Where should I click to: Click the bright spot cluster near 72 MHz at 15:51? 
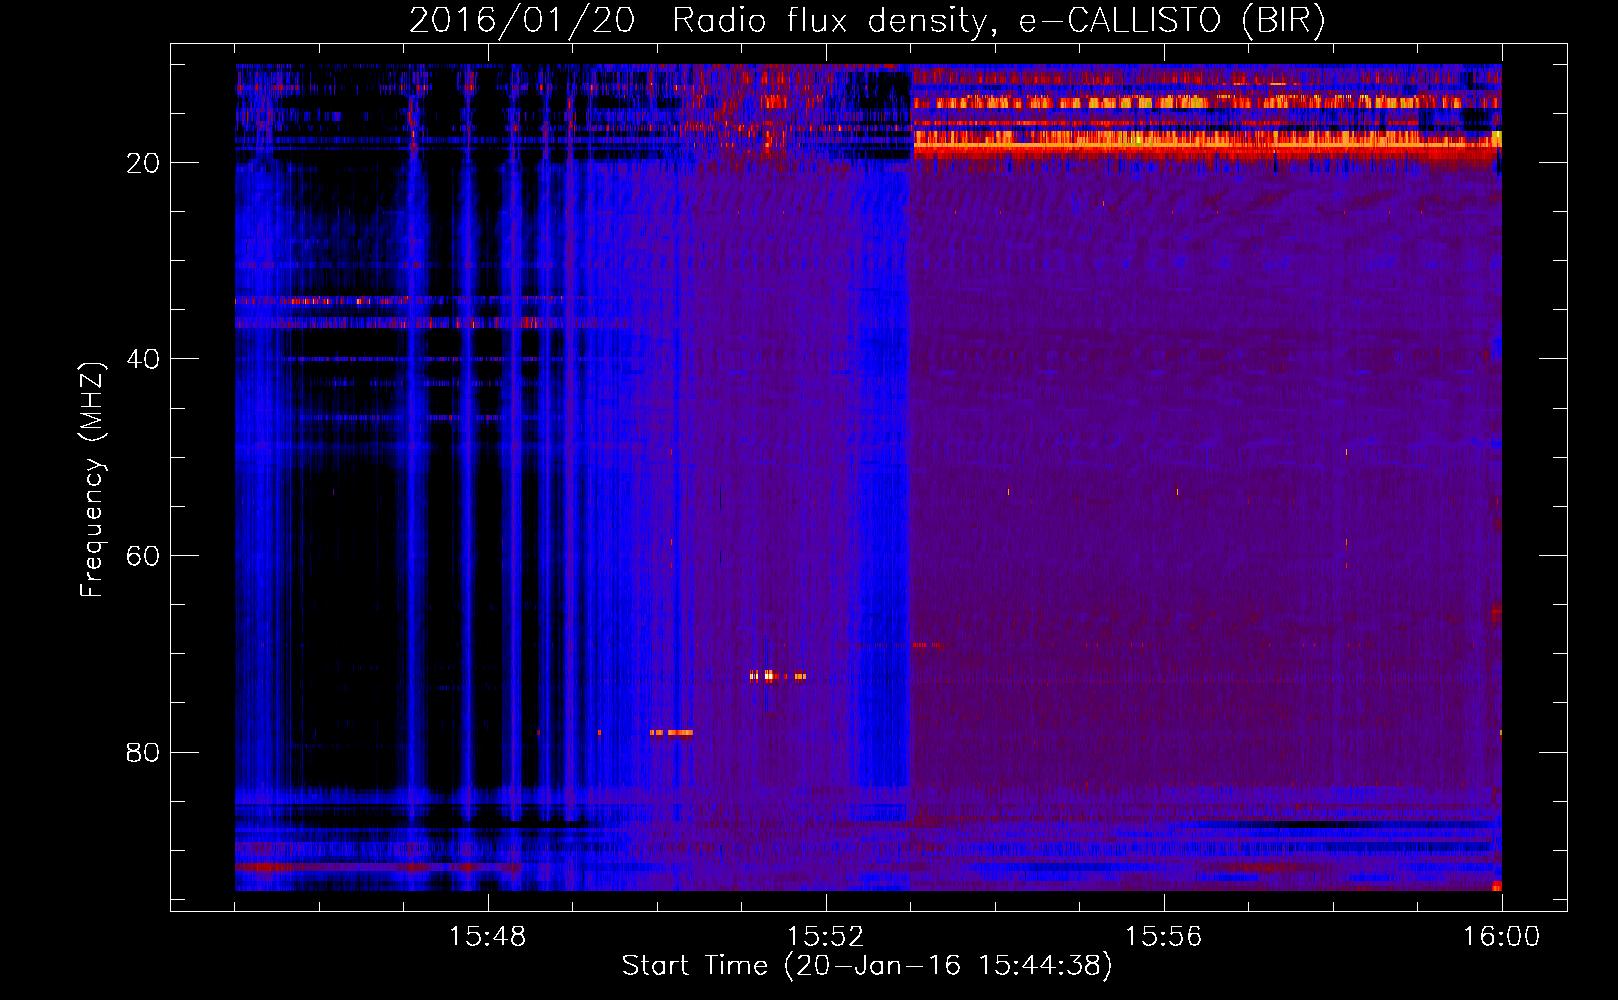click(x=777, y=676)
